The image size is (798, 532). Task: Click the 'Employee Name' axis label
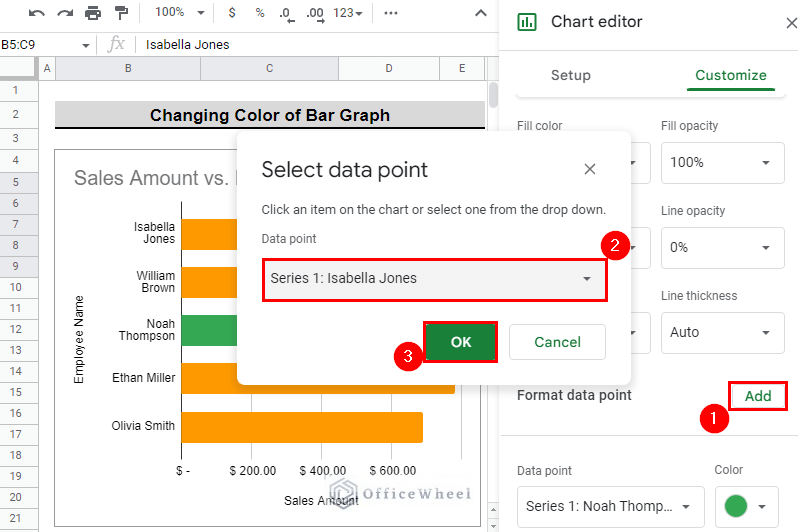pos(78,340)
